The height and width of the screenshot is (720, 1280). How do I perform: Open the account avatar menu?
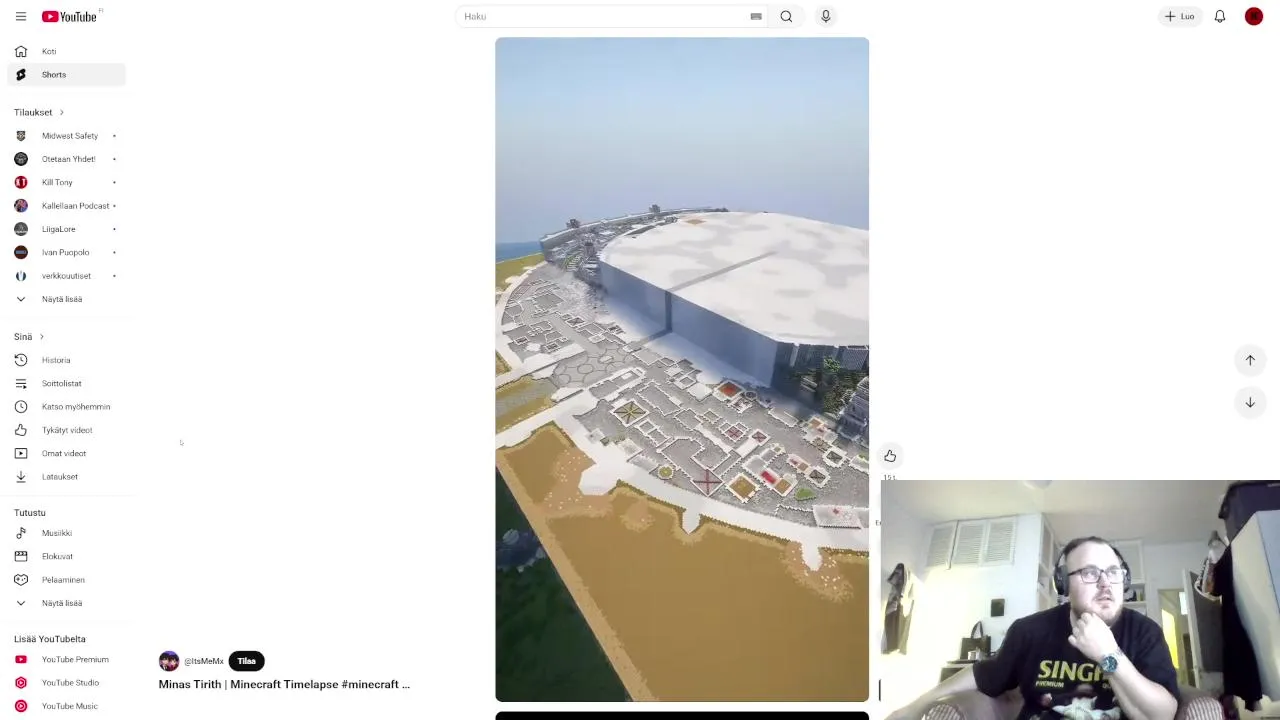(x=1254, y=16)
